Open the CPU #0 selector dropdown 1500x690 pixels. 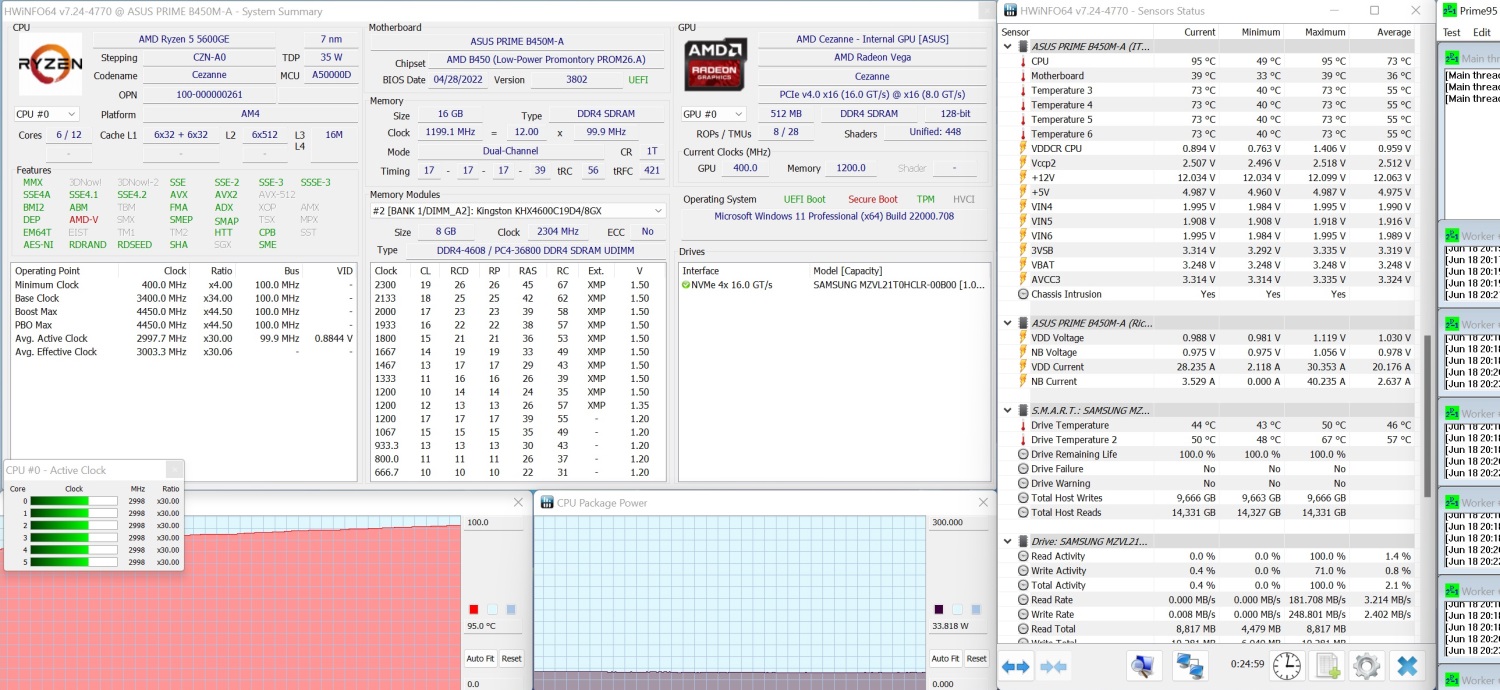(x=46, y=114)
